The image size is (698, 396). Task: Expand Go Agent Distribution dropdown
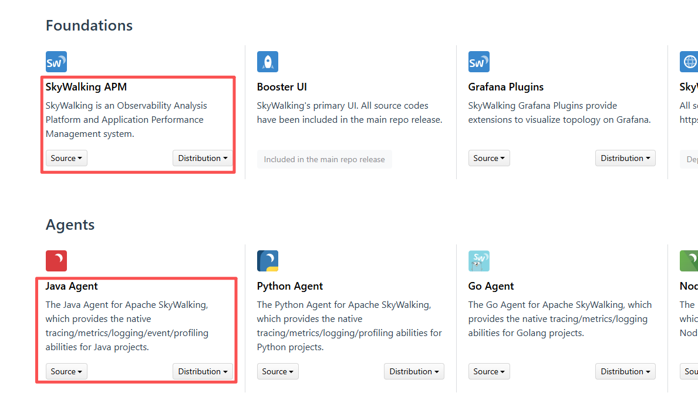pyautogui.click(x=625, y=371)
